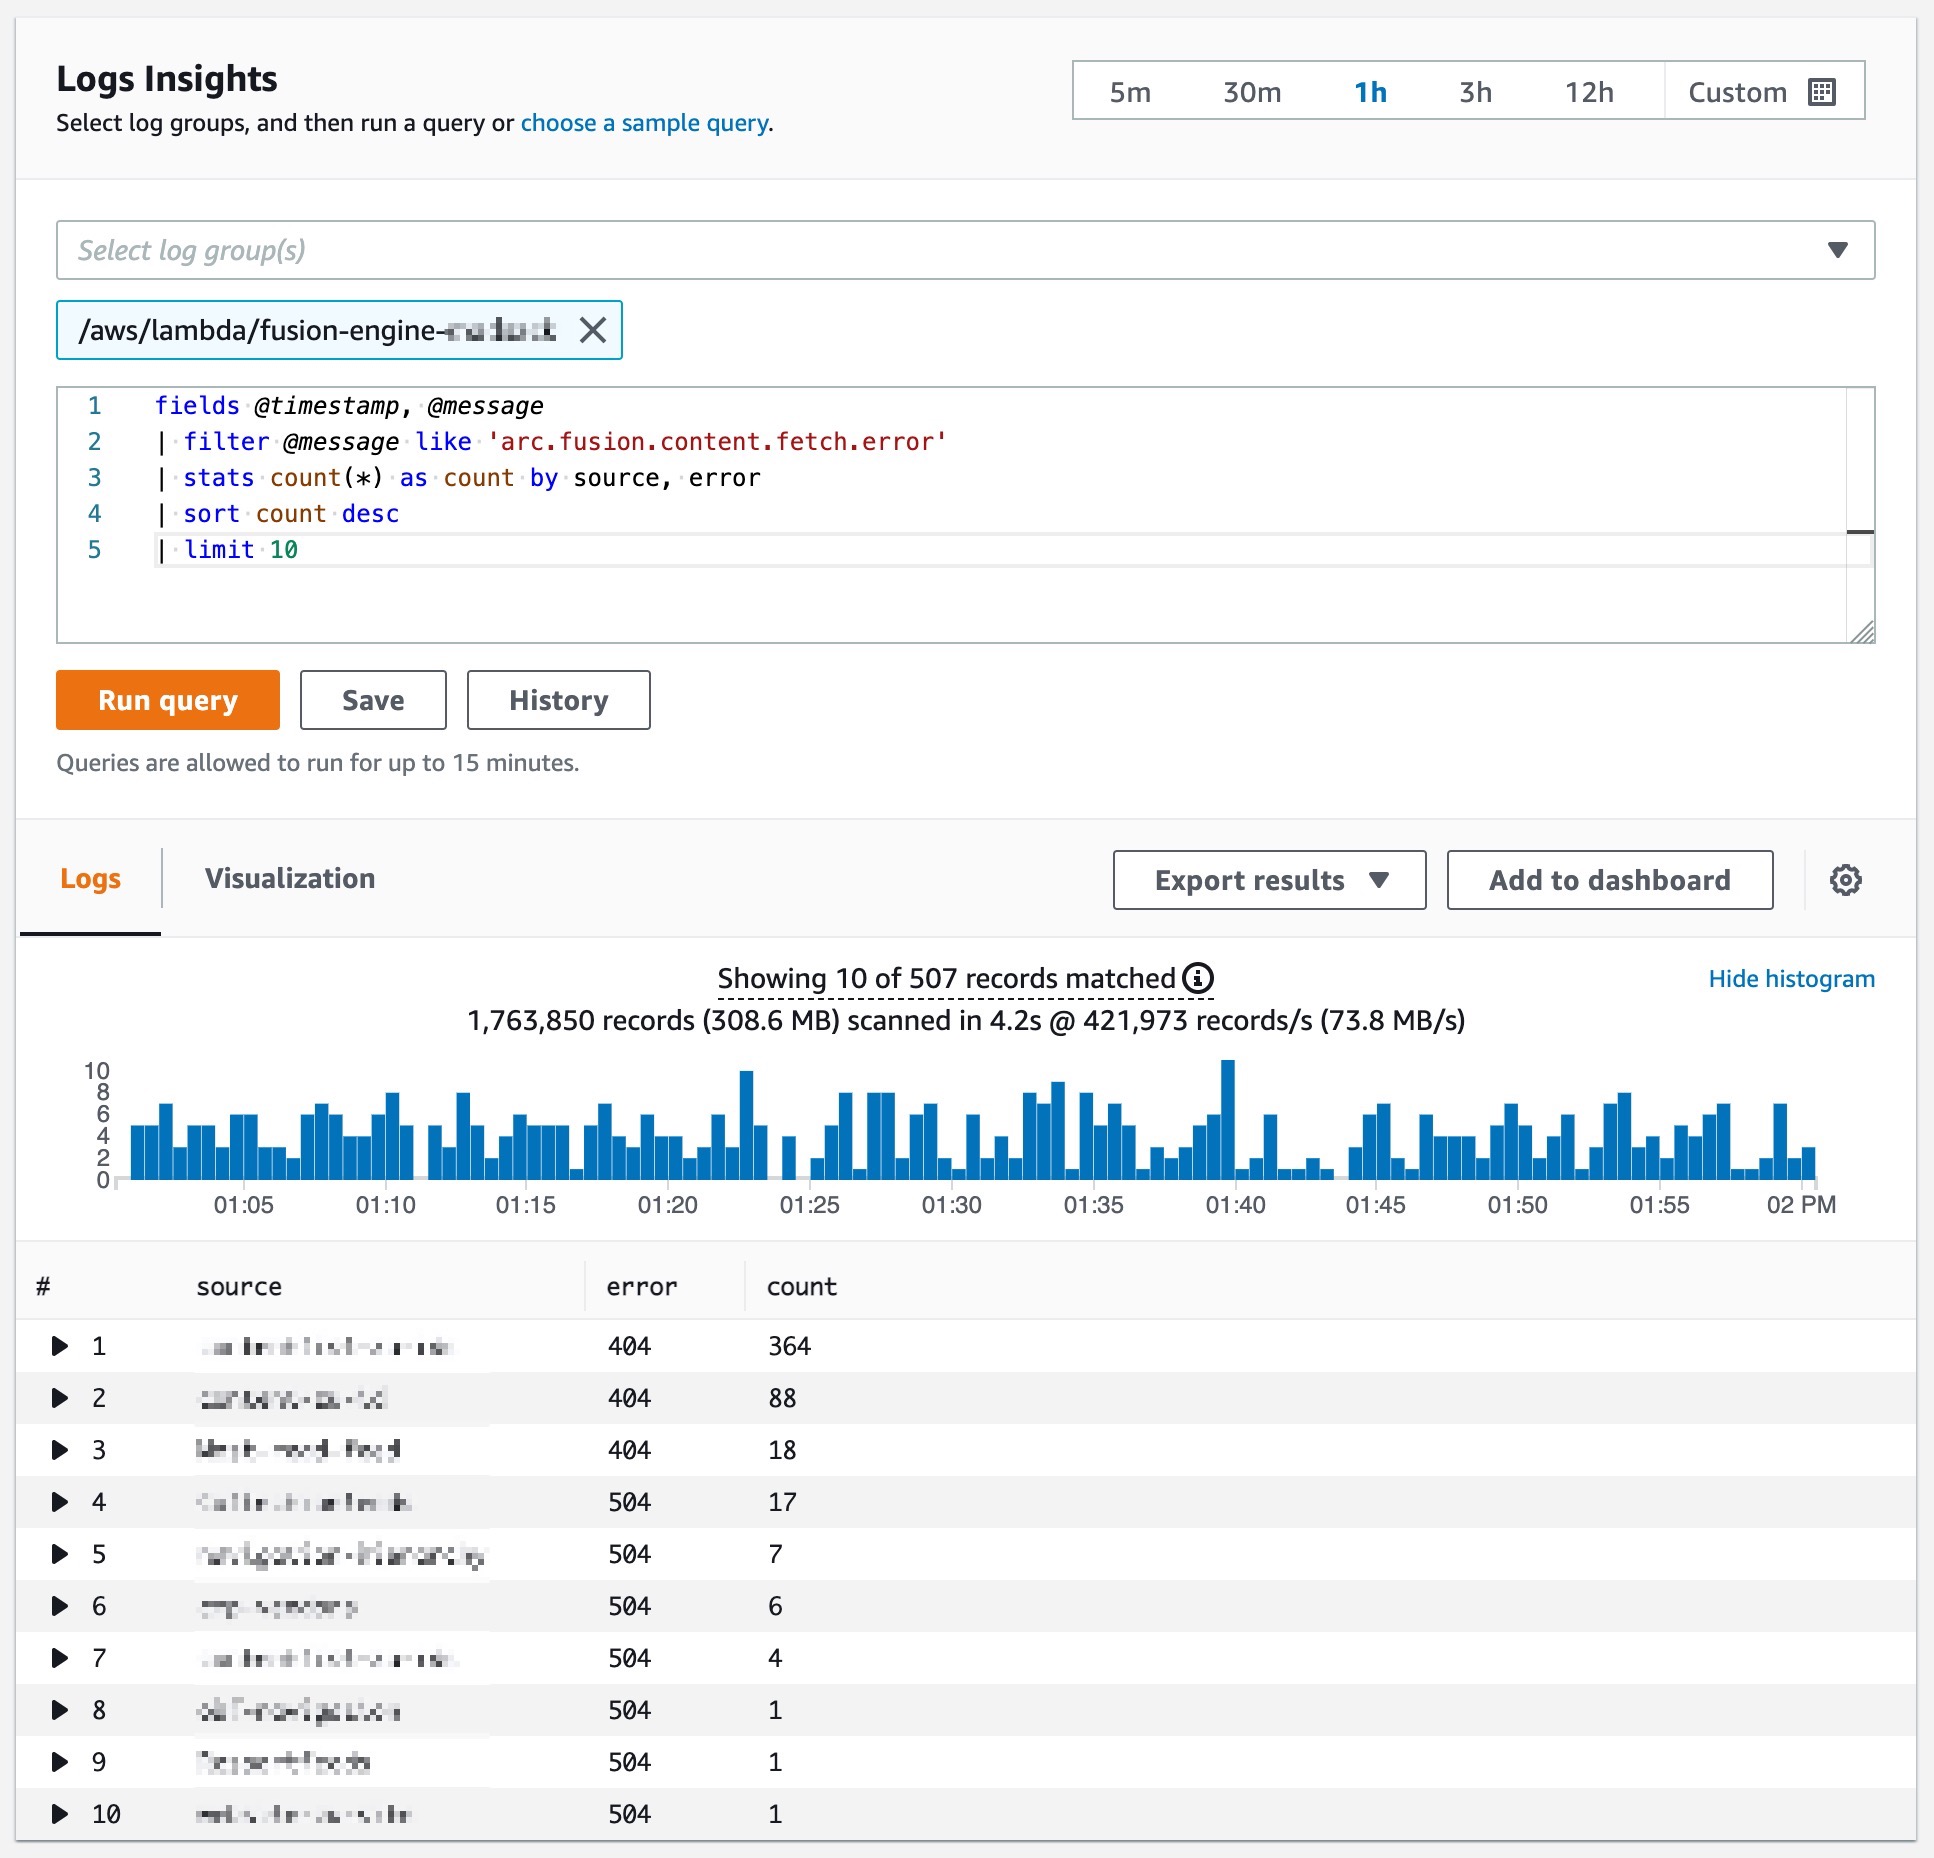Click the count value 17
The image size is (1934, 1858).
782,1502
